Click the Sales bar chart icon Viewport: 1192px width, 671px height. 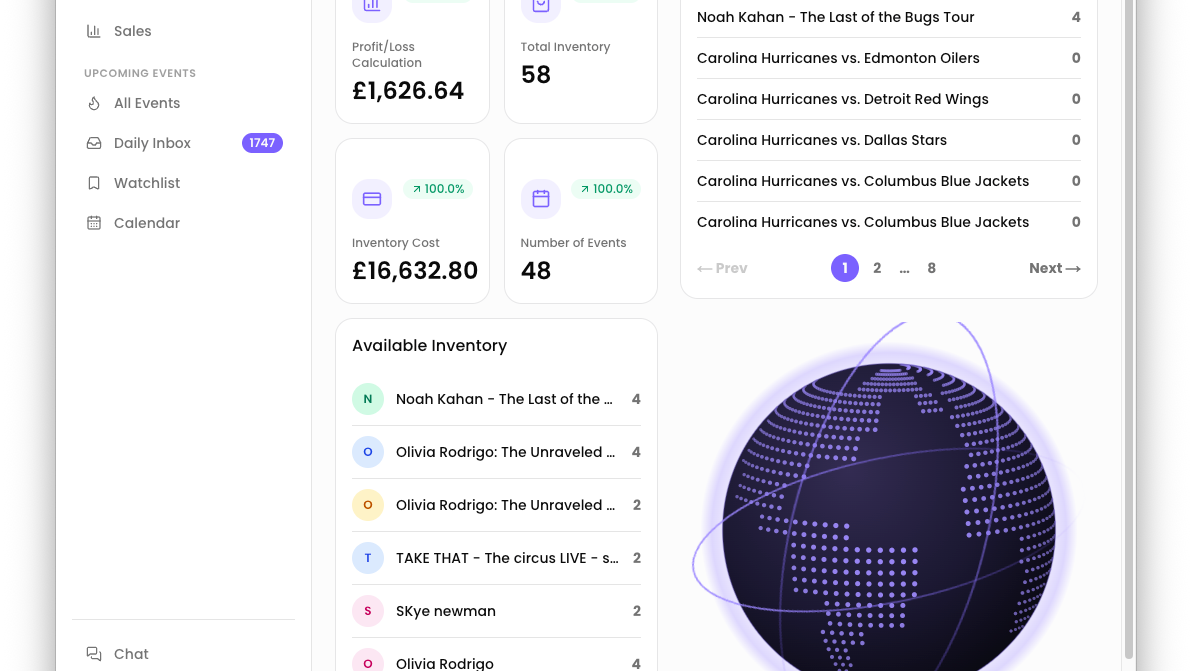pyautogui.click(x=94, y=31)
